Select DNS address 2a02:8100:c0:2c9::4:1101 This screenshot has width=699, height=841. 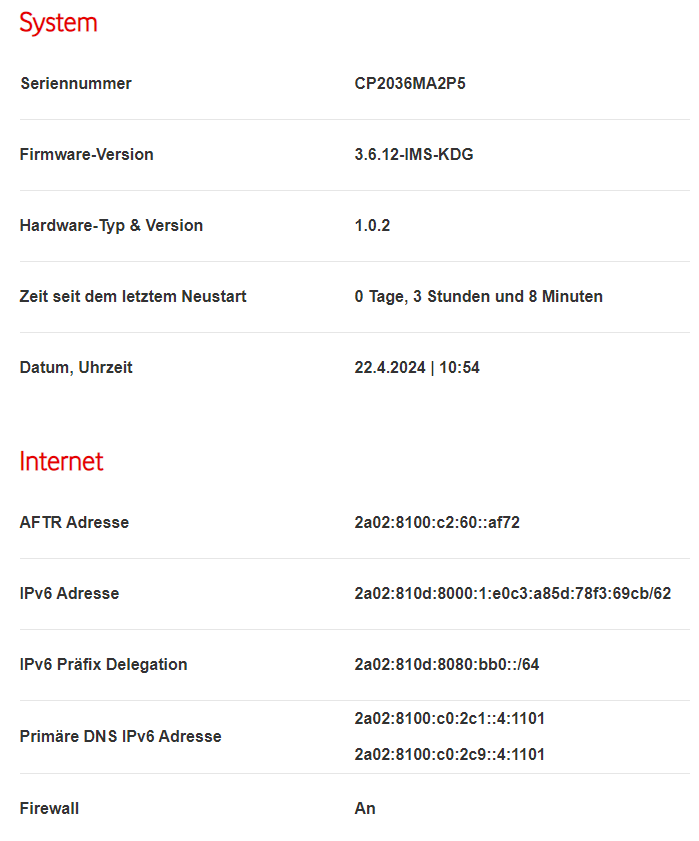pyautogui.click(x=450, y=754)
